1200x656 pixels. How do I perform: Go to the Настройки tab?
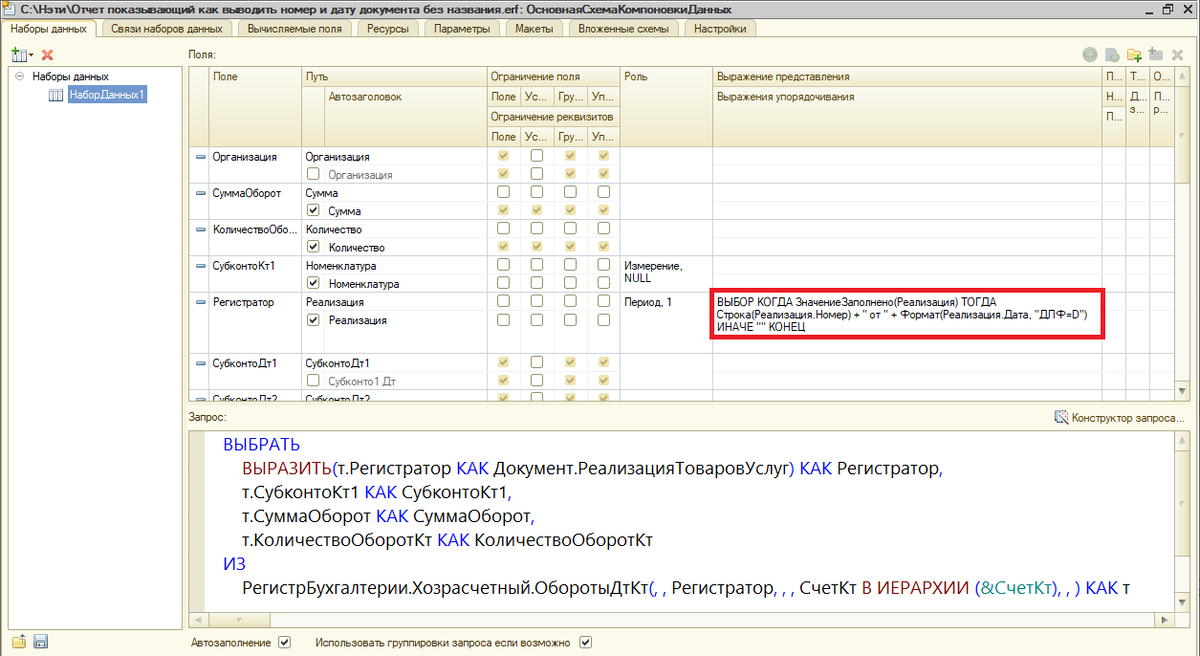click(720, 29)
